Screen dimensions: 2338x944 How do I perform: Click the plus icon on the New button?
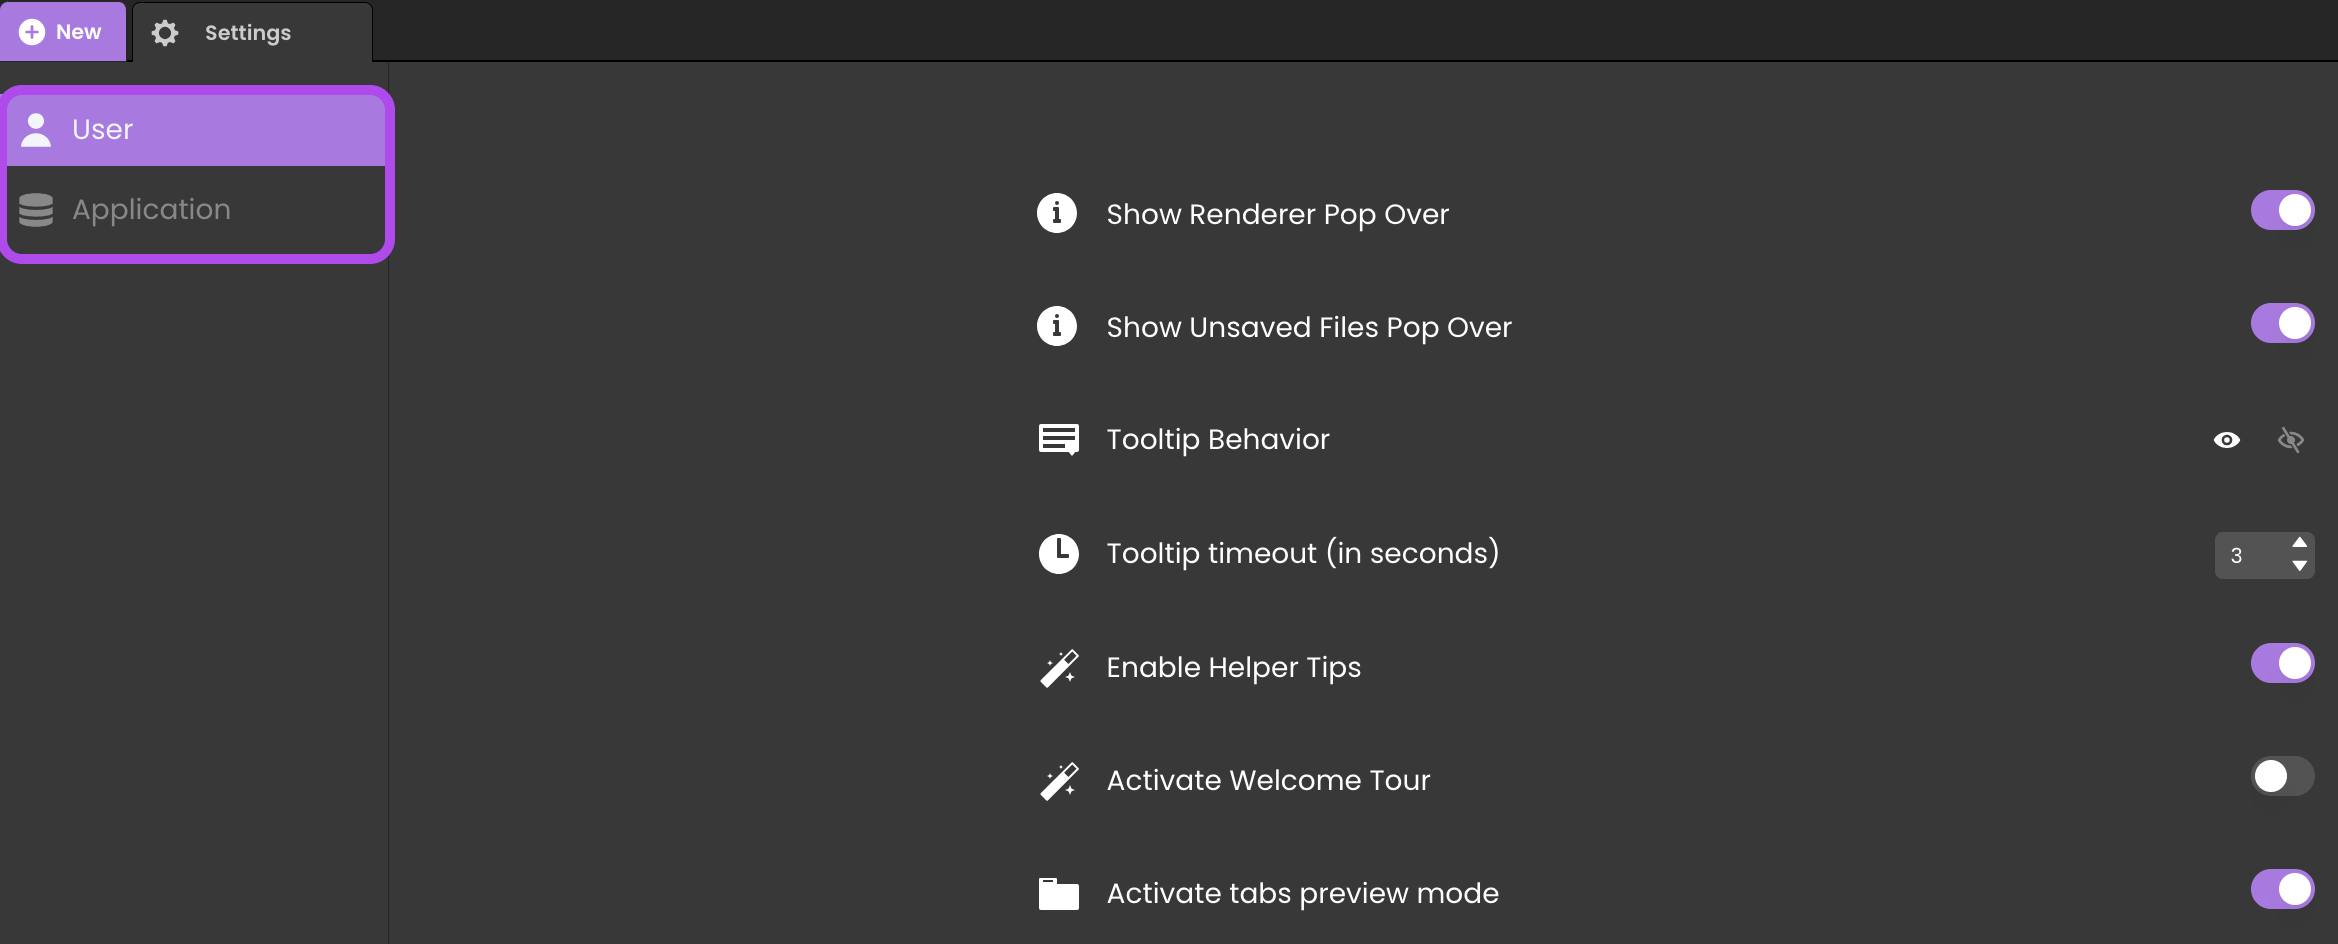point(32,32)
